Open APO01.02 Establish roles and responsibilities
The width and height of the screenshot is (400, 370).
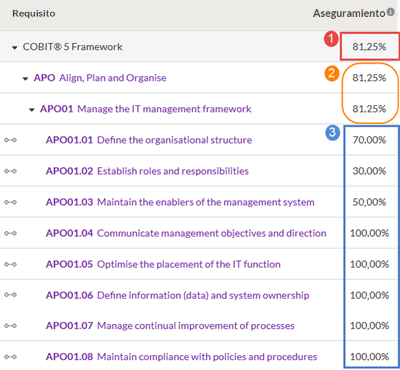tap(147, 171)
